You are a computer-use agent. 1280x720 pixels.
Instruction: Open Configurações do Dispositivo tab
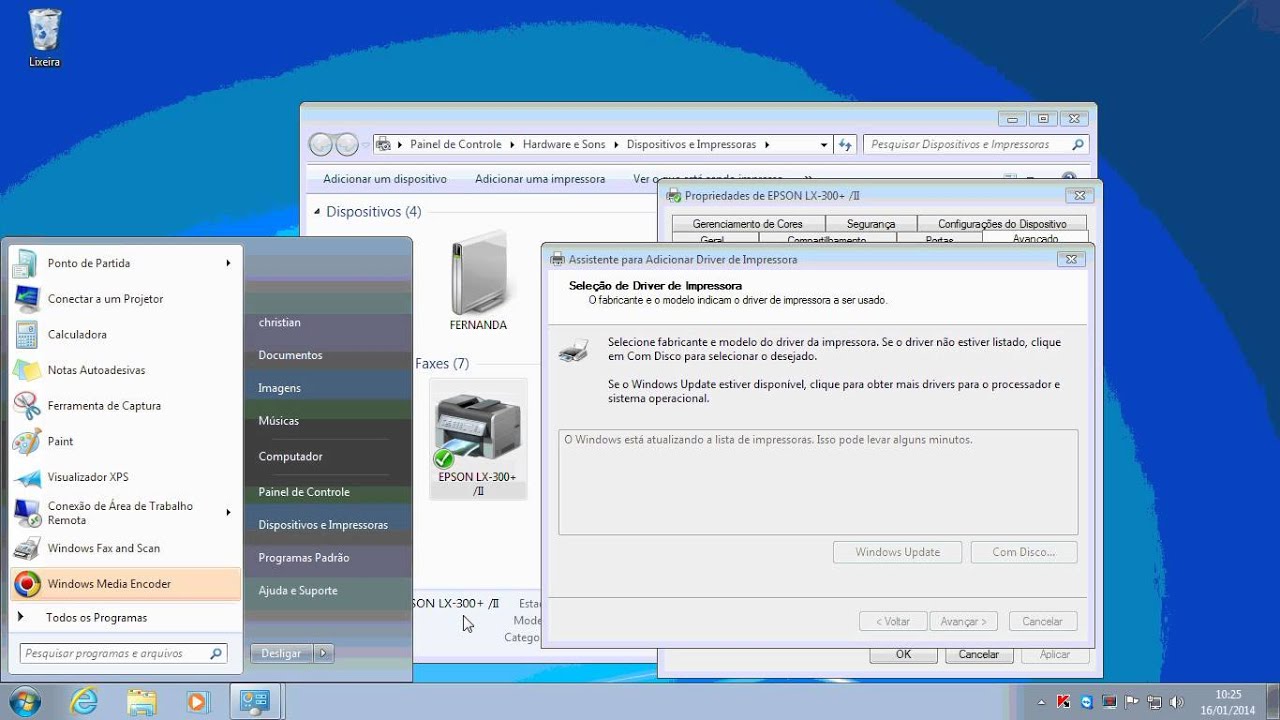1002,224
